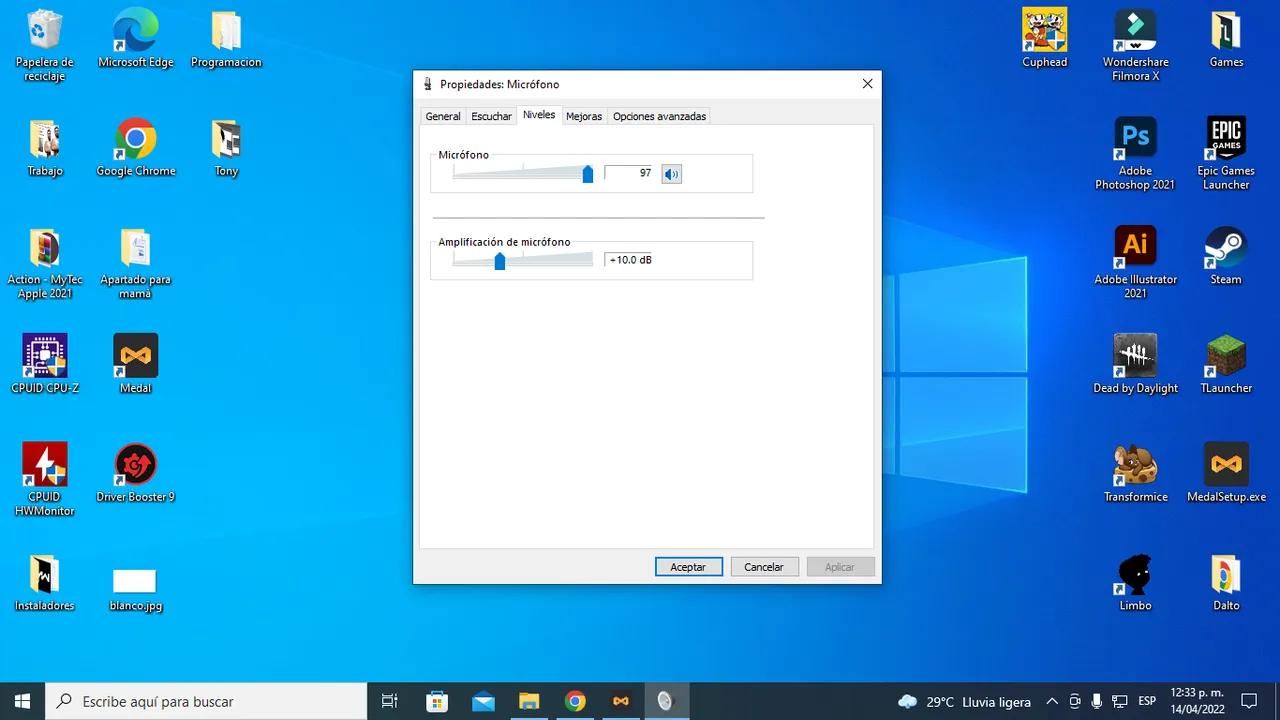
Task: Mute the Micrófono speaker icon button
Action: click(x=671, y=174)
